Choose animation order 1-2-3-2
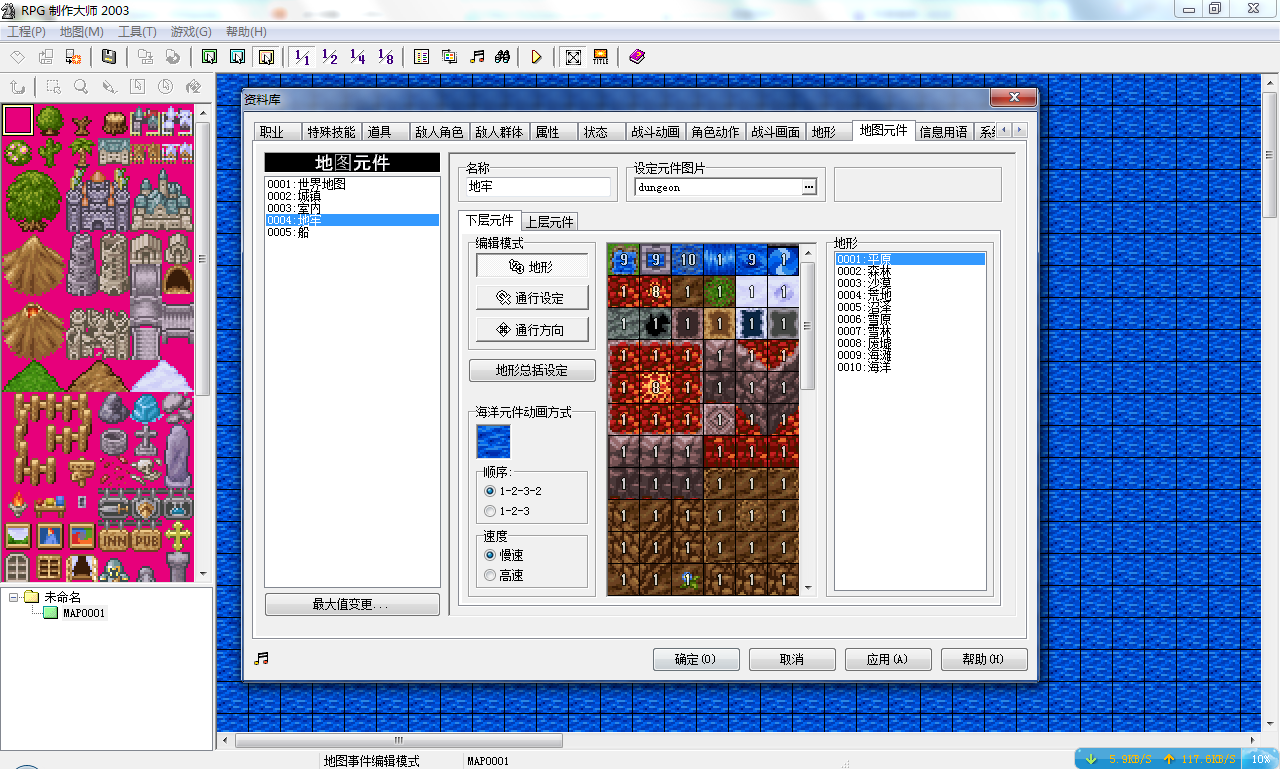Viewport: 1280px width, 769px height. (x=513, y=491)
